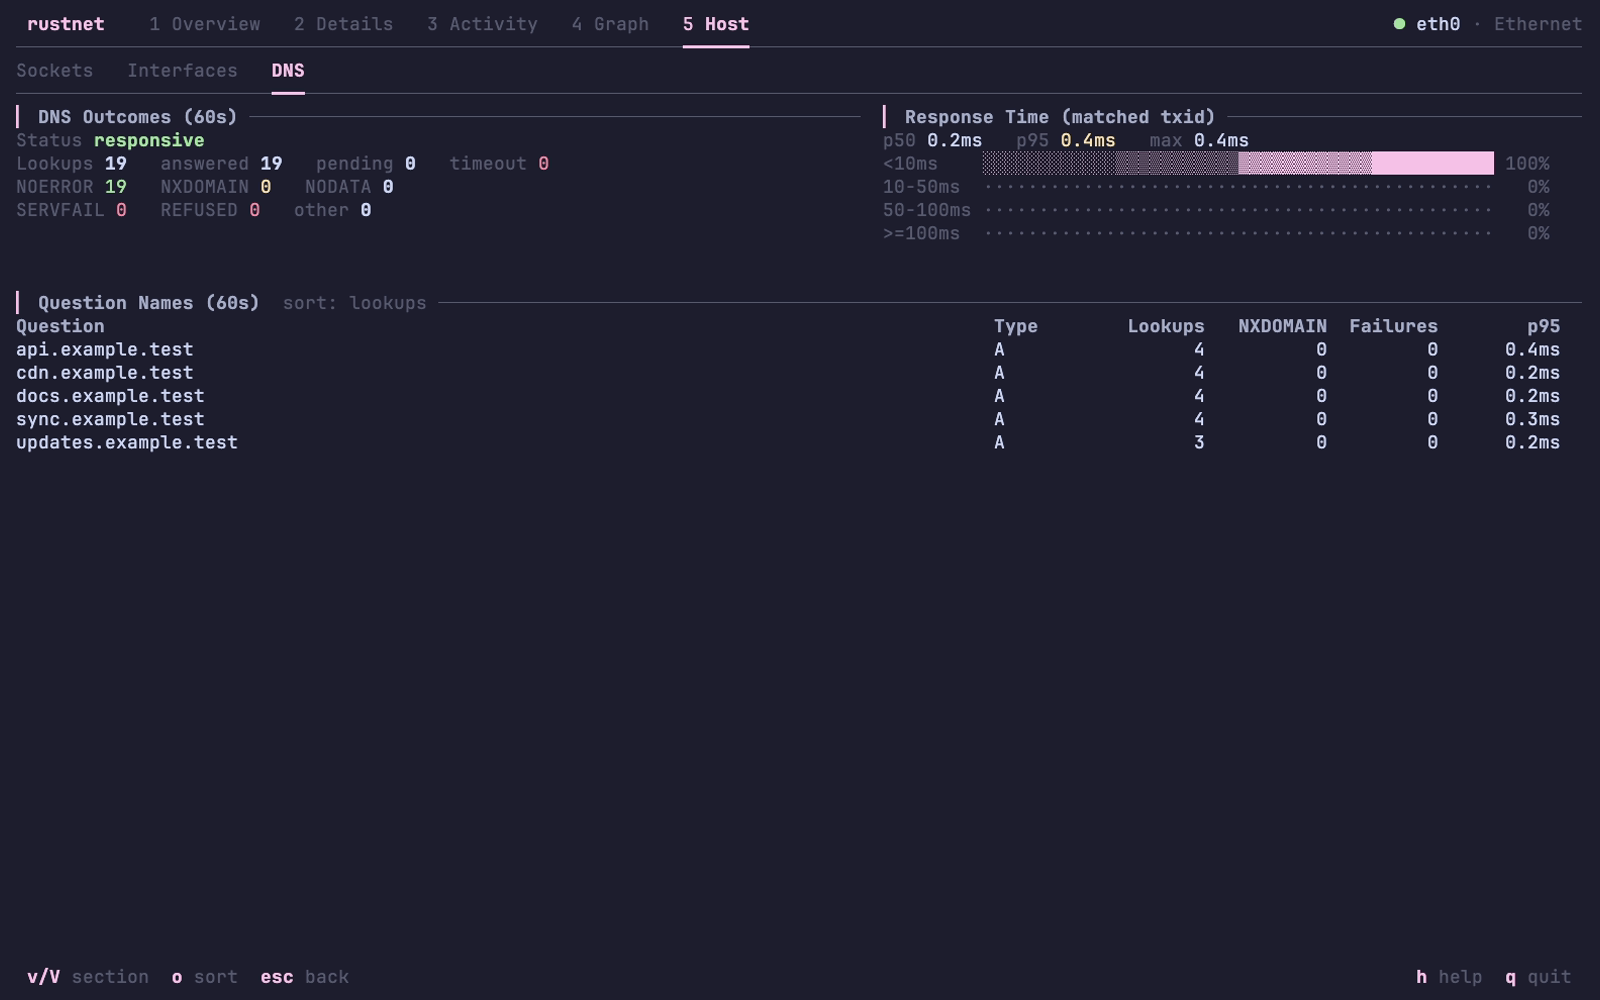Select the docs.example.test question row
This screenshot has width=1600, height=1000.
coord(788,396)
